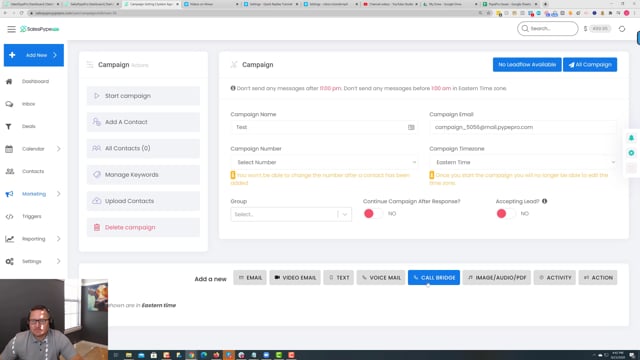Open Triggers from the sidebar
The height and width of the screenshot is (360, 640).
[32, 216]
